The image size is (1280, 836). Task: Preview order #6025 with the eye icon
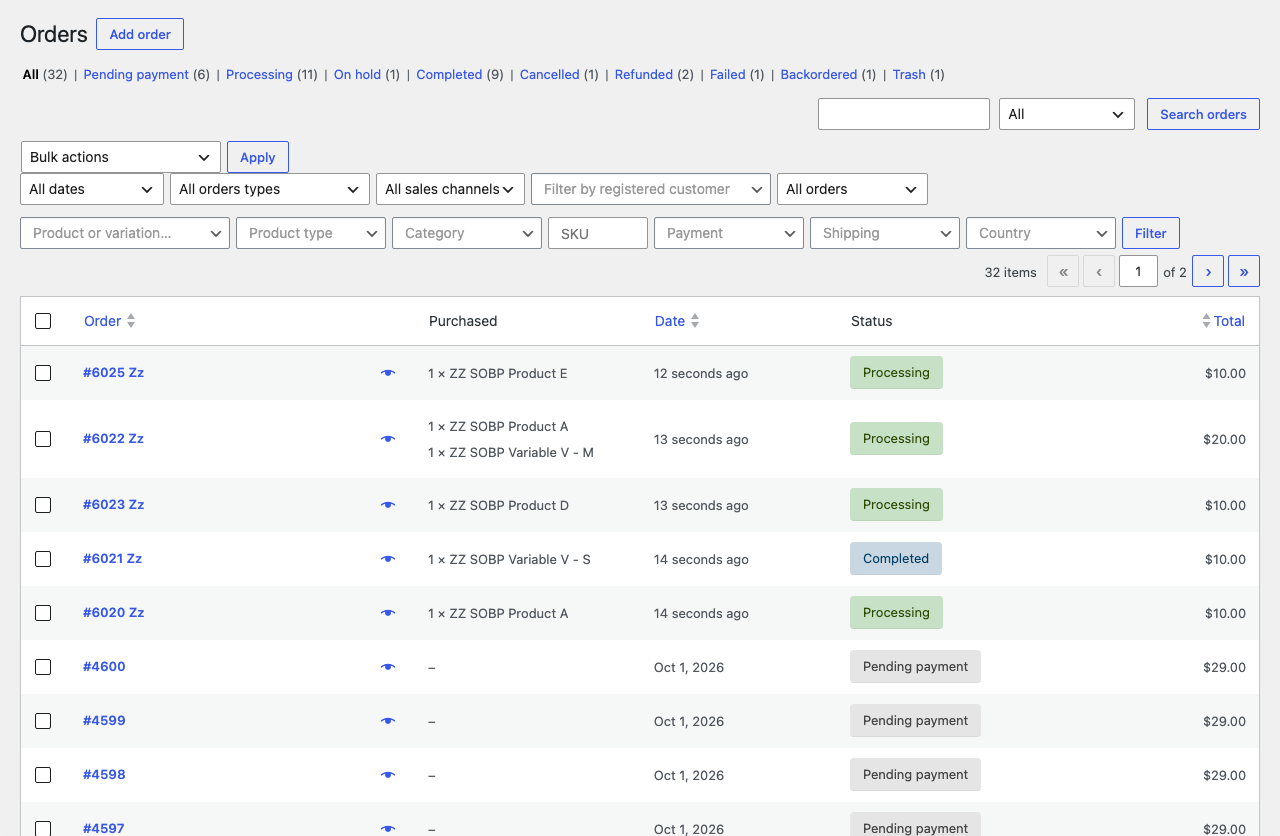click(388, 373)
